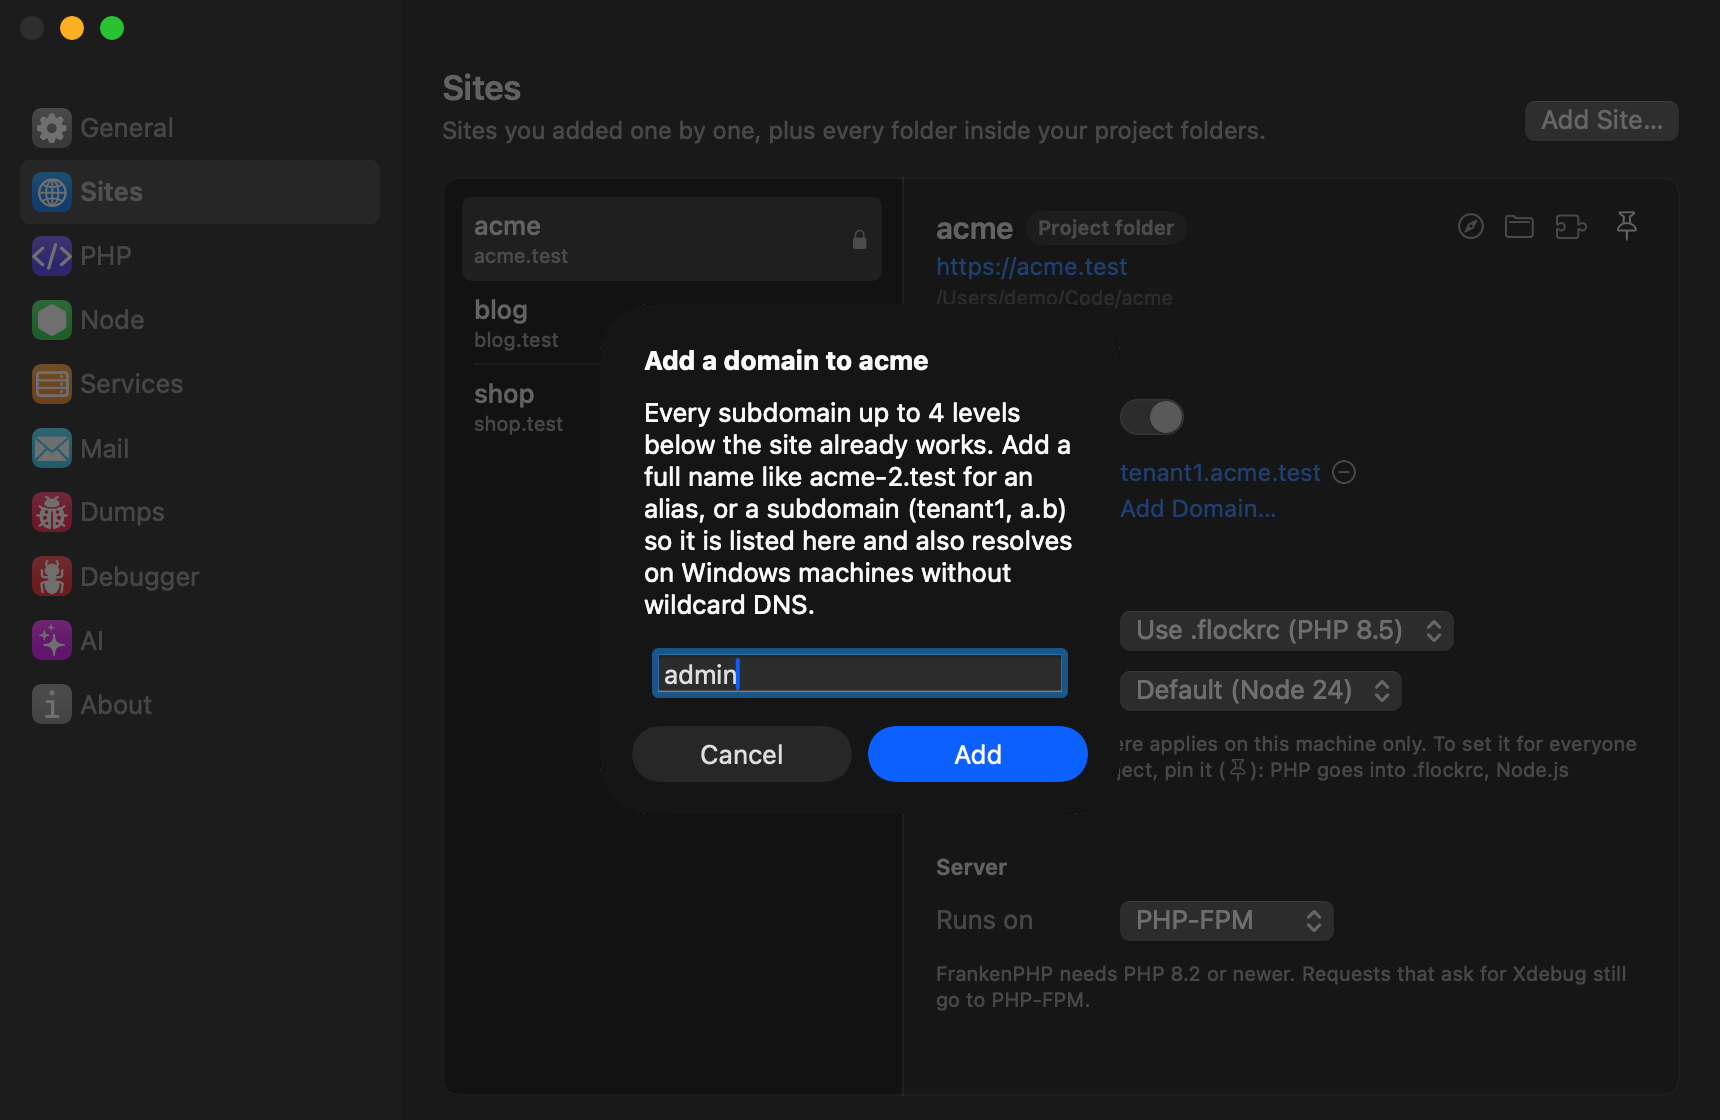Open the Node hexagon icon

coord(52,320)
